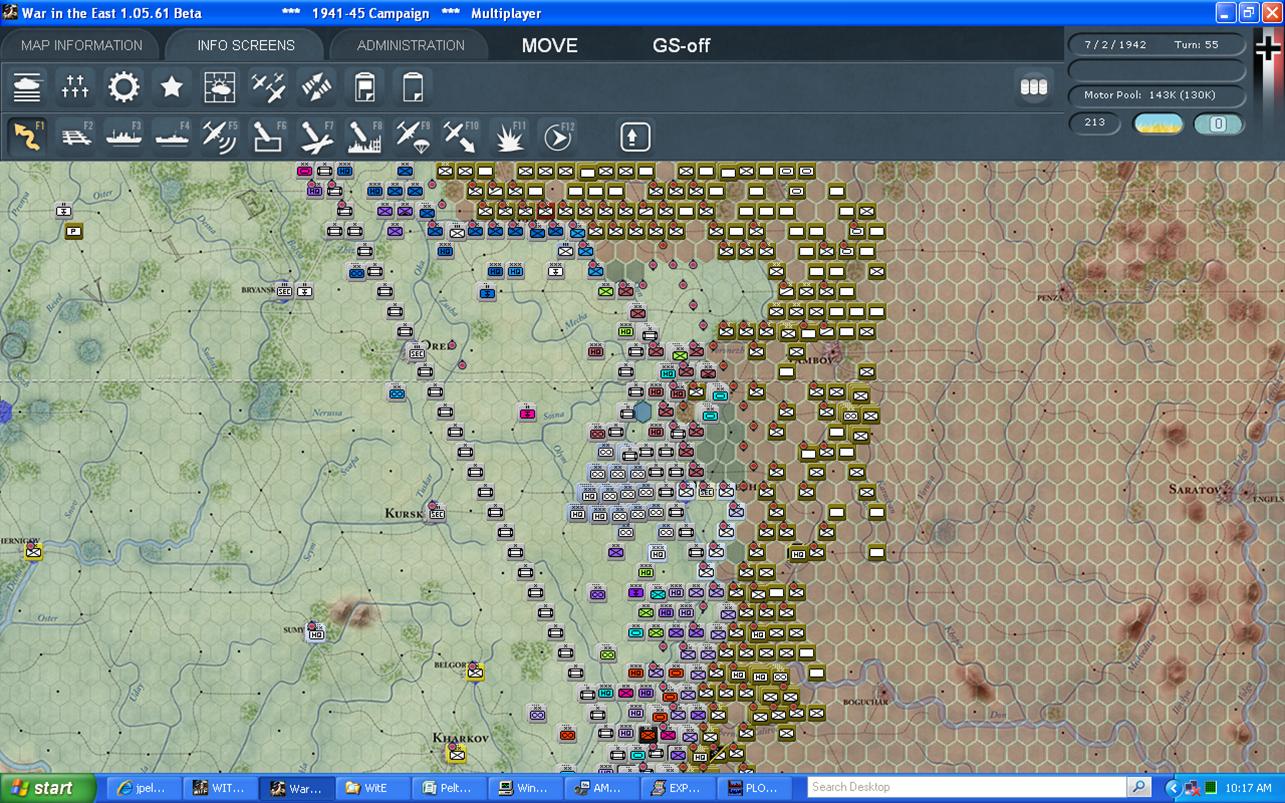Open the production gear icon
The width and height of the screenshot is (1285, 803).
124,88
